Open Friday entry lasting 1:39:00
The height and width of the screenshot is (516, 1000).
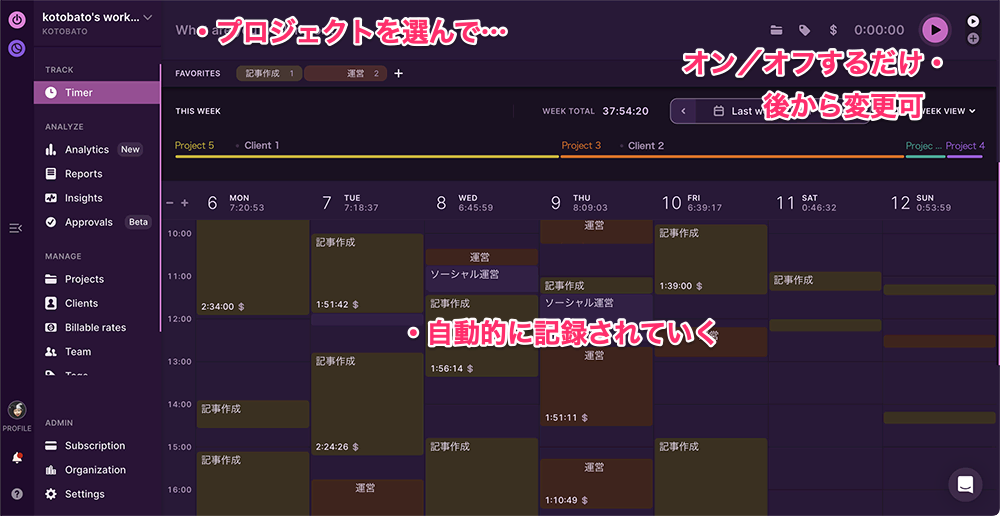711,259
